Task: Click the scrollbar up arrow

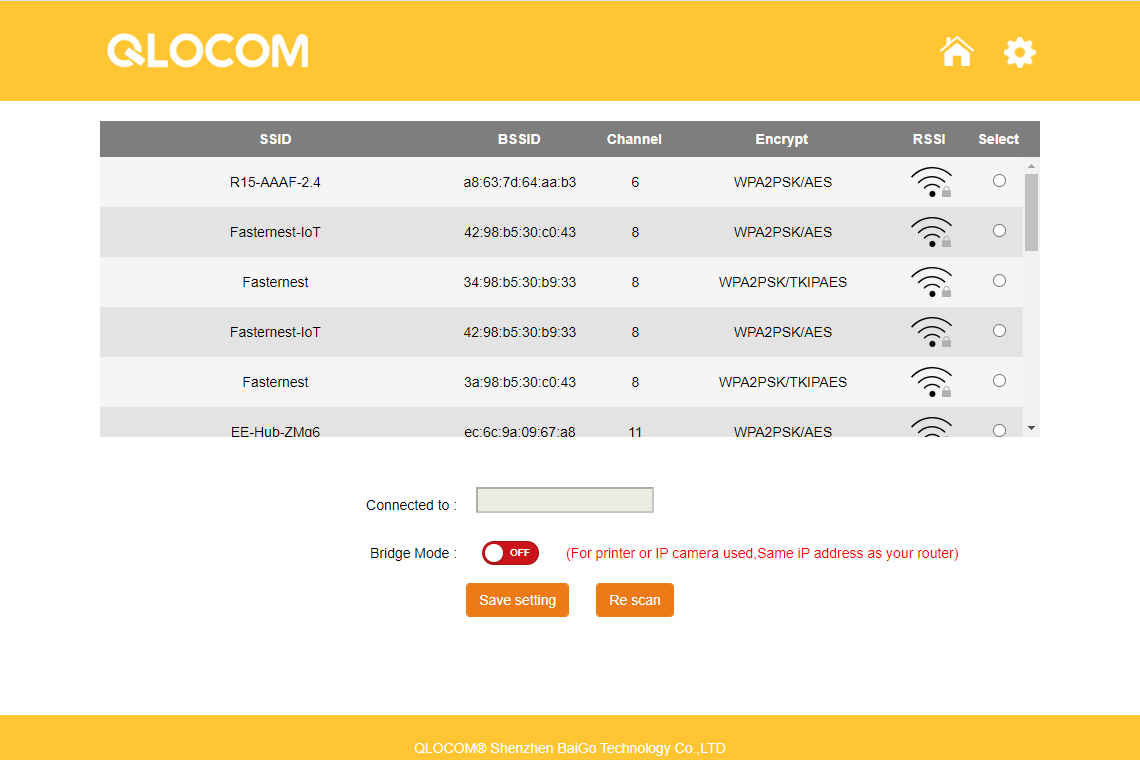Action: point(1031,167)
